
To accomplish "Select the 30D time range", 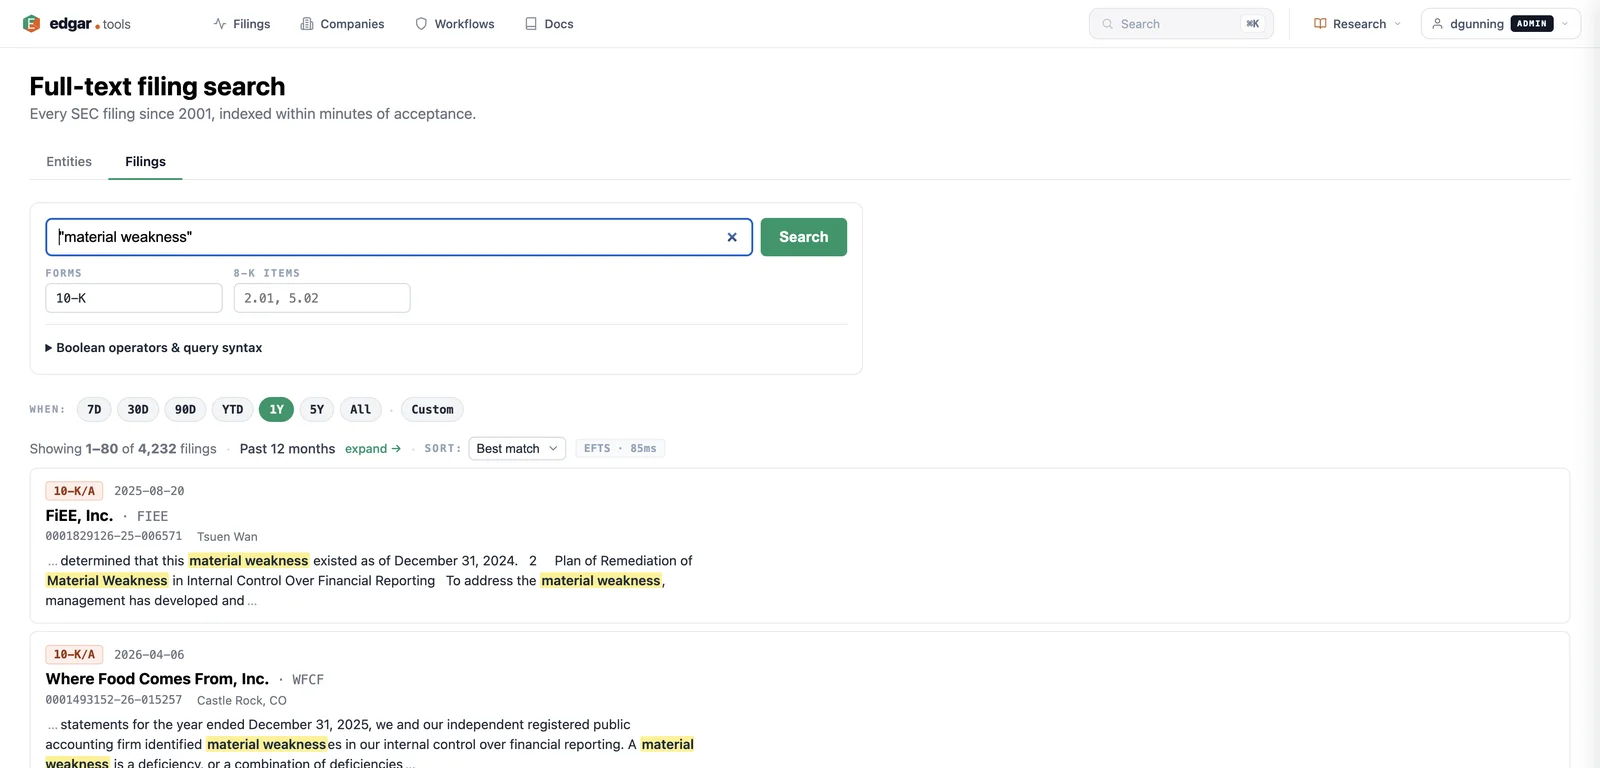I will 138,409.
